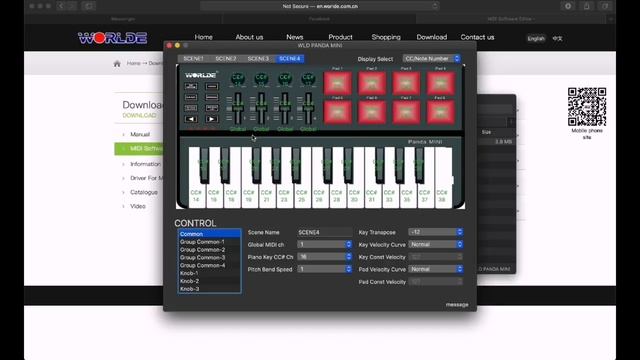Image resolution: width=640 pixels, height=360 pixels.
Task: Click the white piano key labeled CC# 21
Action: click(267, 196)
